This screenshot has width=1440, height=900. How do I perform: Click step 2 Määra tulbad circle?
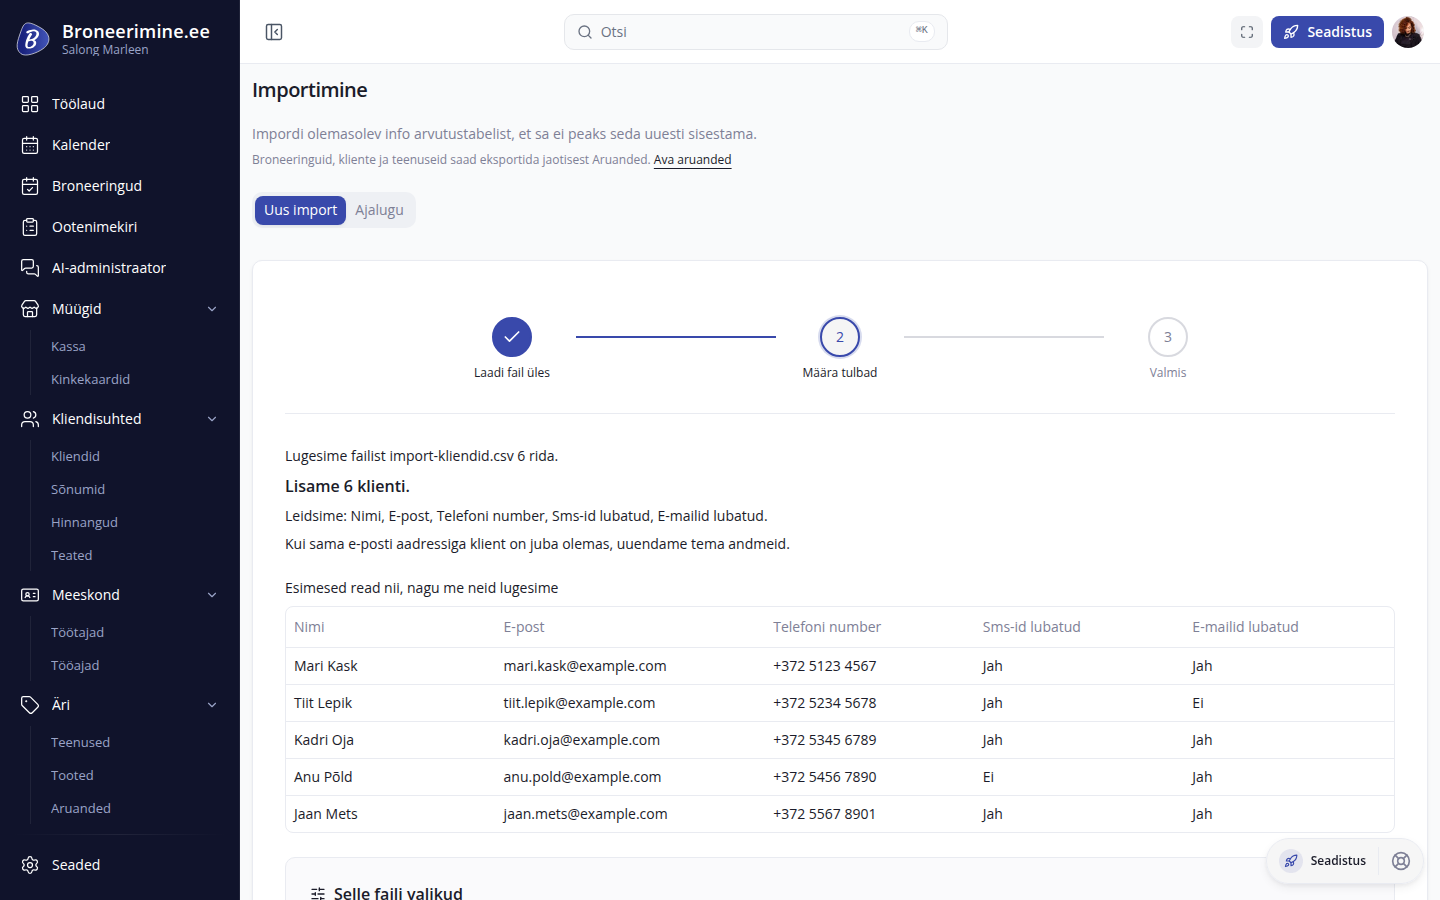(840, 337)
